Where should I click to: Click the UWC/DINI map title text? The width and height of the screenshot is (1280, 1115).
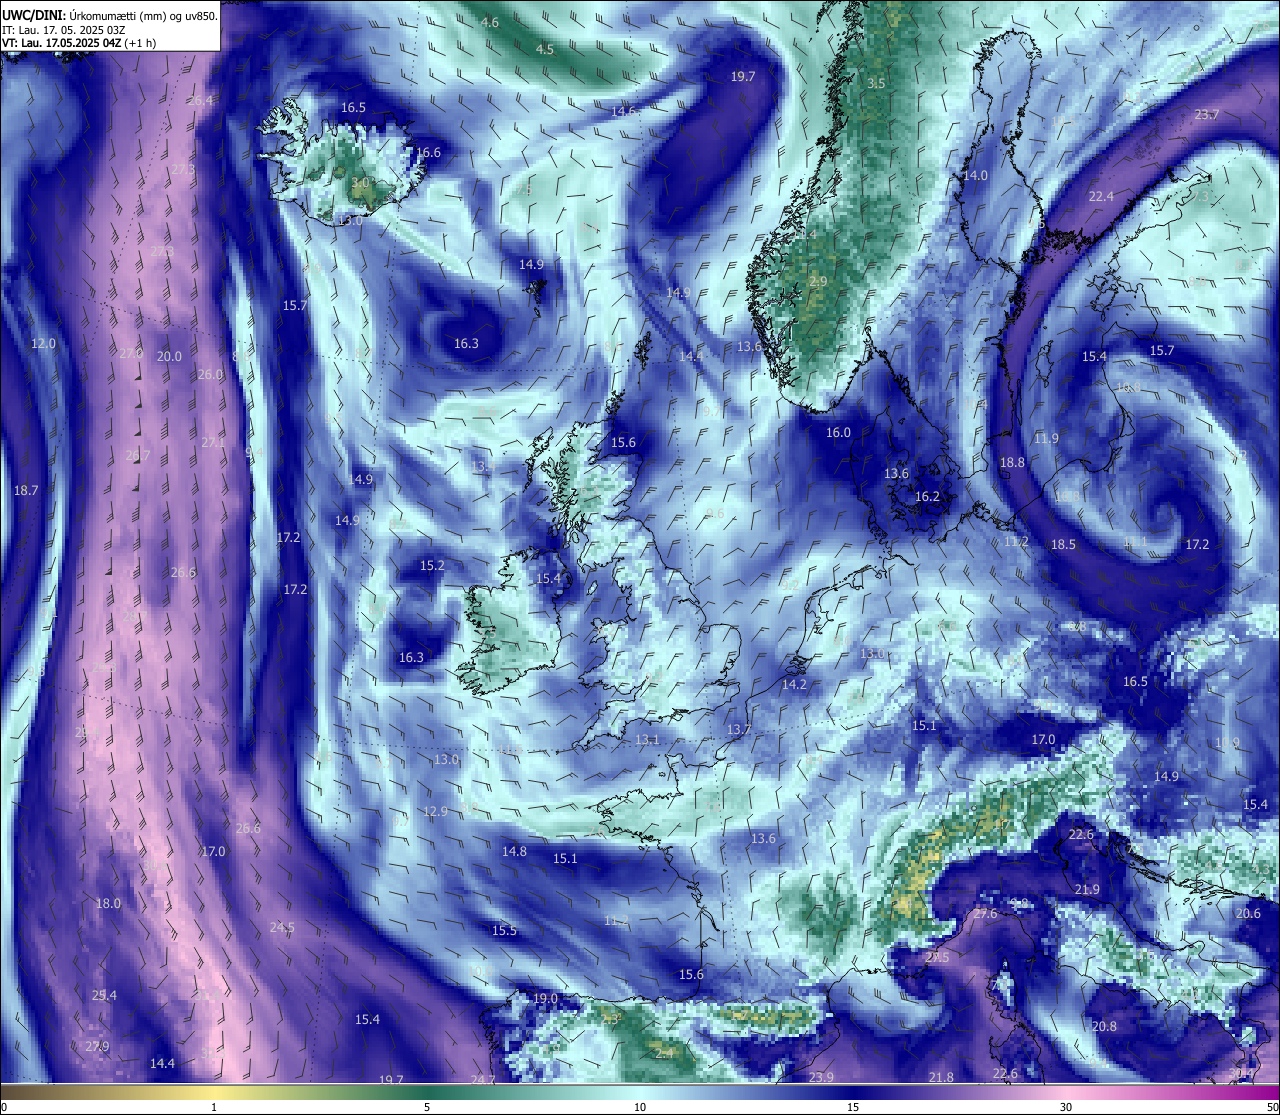110,16
